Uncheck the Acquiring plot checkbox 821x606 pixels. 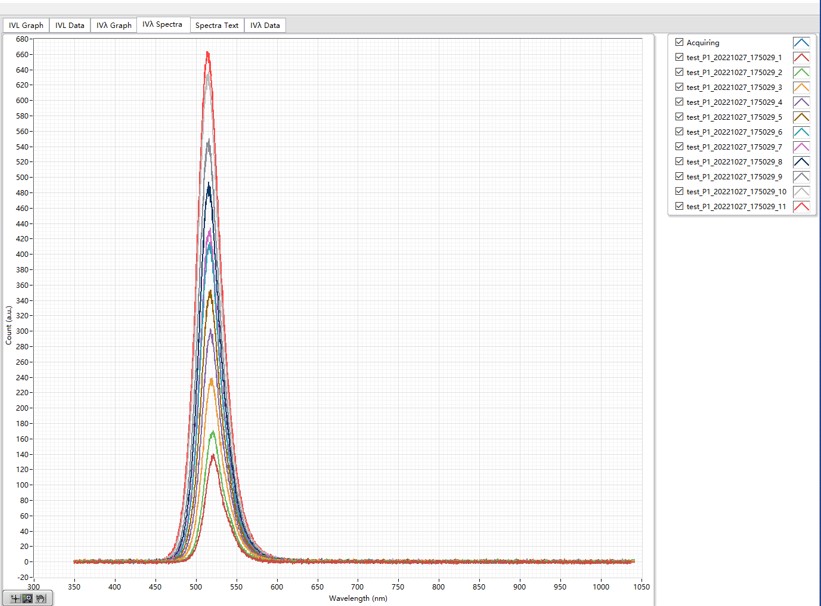[x=680, y=43]
